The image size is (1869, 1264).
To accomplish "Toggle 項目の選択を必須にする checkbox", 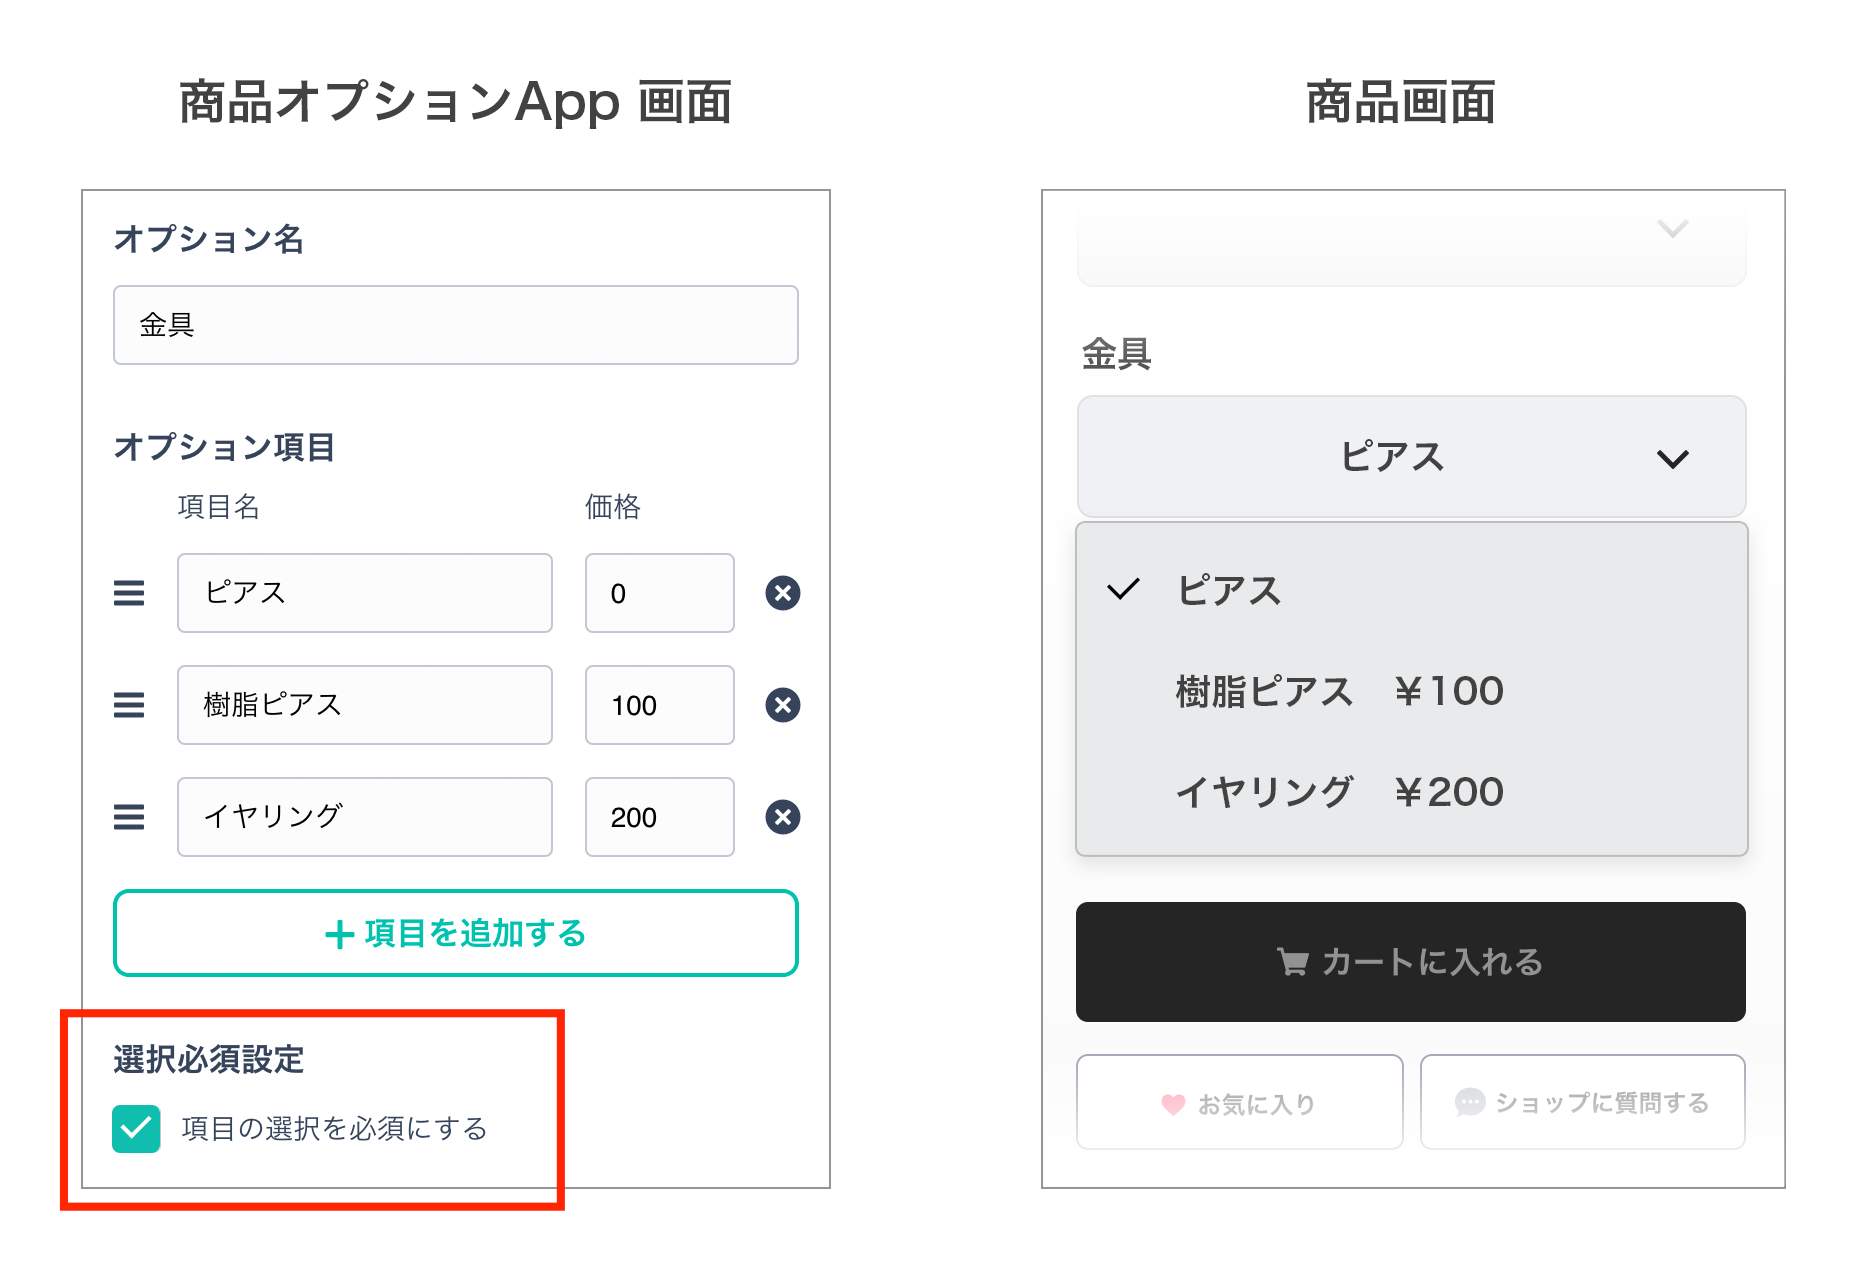I will [x=137, y=1129].
